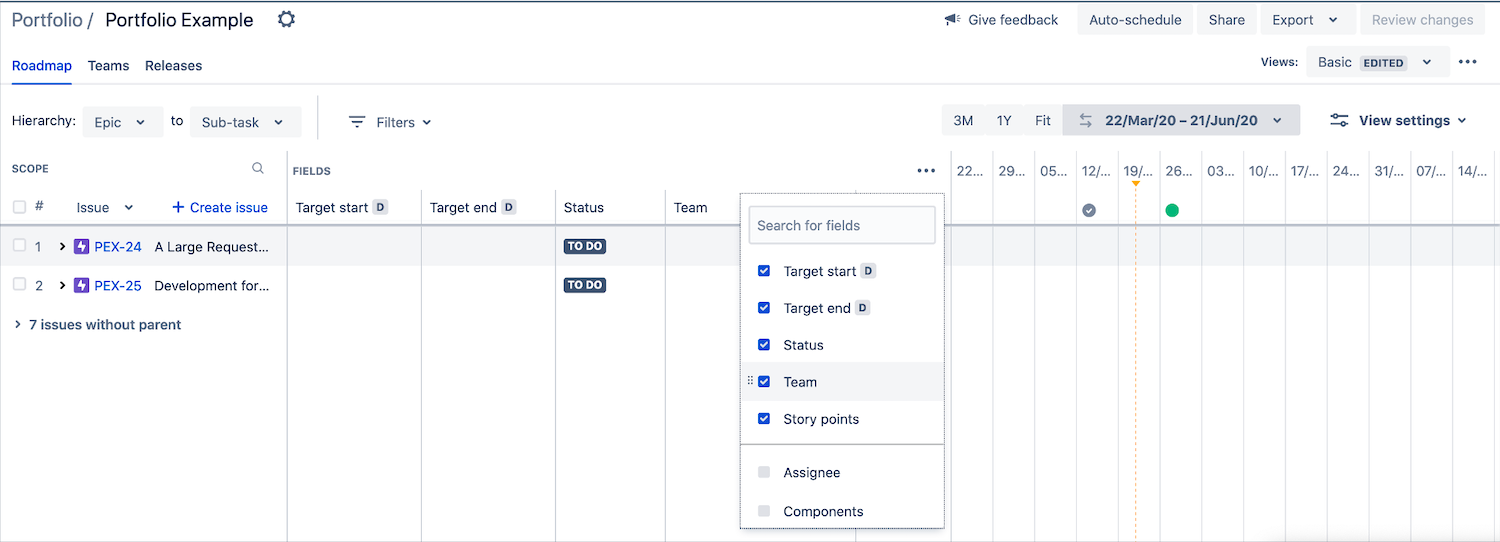The width and height of the screenshot is (1500, 542).
Task: Uncheck the Target end field checkbox
Action: click(764, 308)
